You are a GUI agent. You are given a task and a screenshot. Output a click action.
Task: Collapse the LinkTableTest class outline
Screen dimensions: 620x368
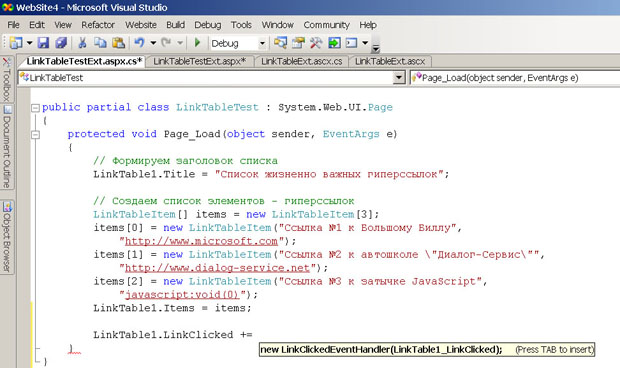[x=35, y=108]
